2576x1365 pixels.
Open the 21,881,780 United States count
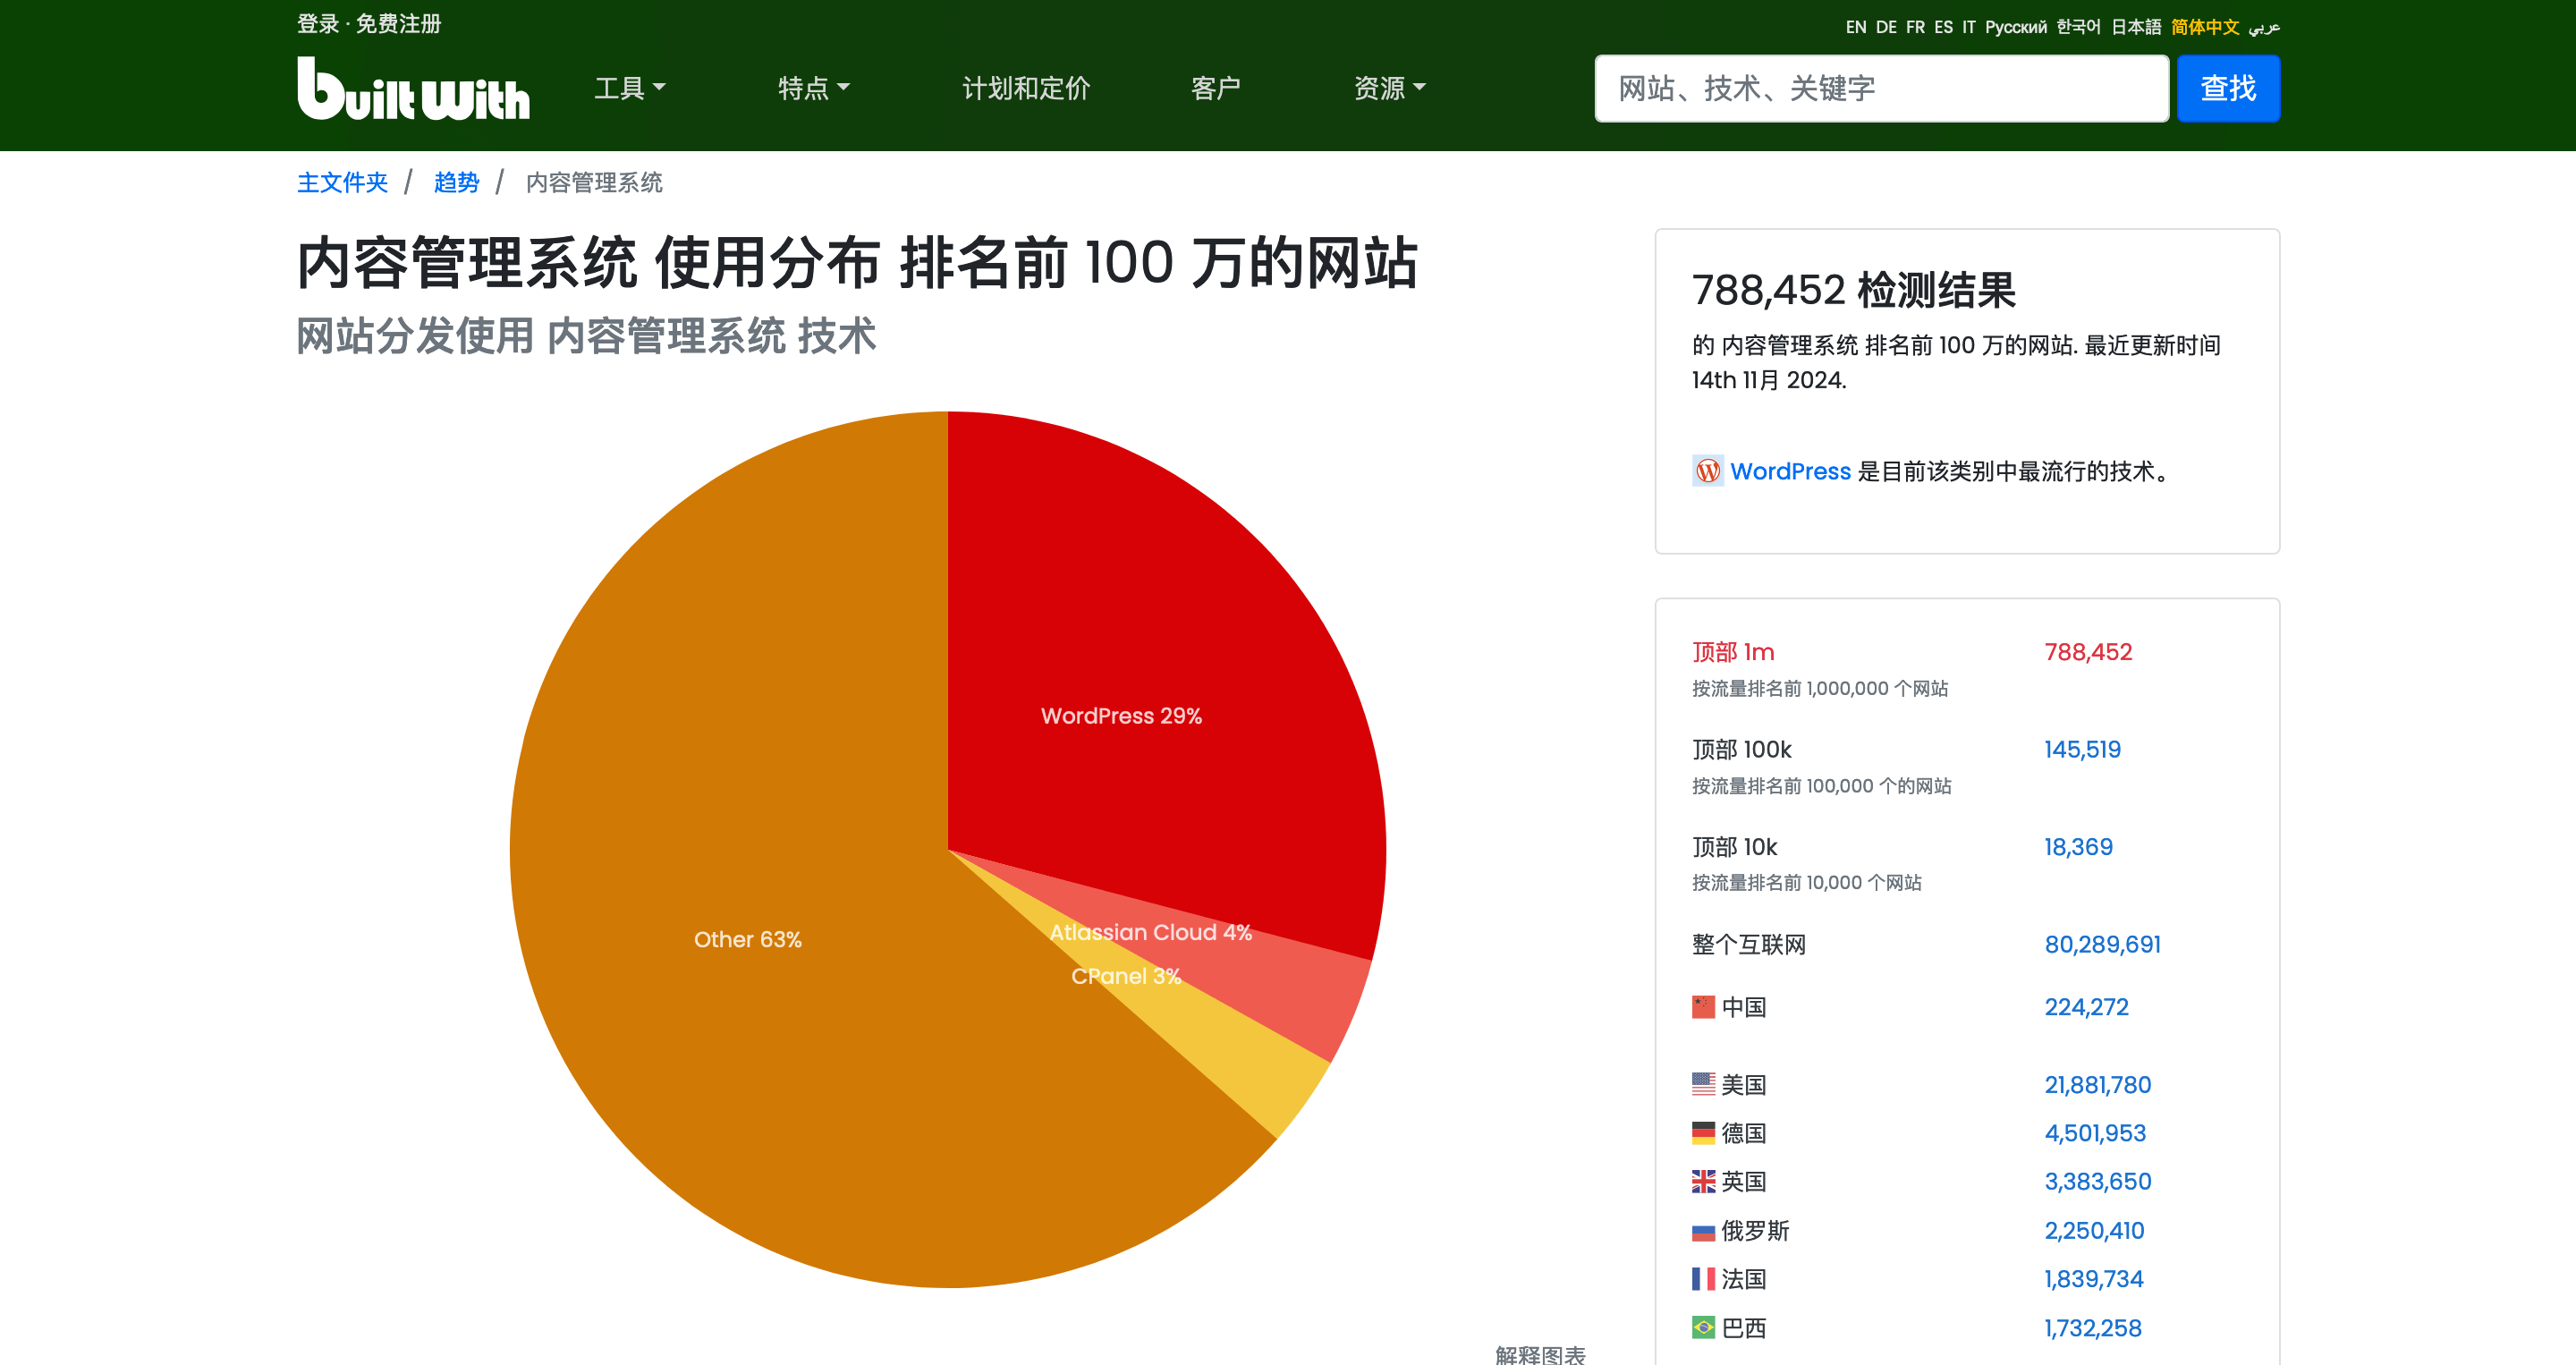click(2097, 1084)
